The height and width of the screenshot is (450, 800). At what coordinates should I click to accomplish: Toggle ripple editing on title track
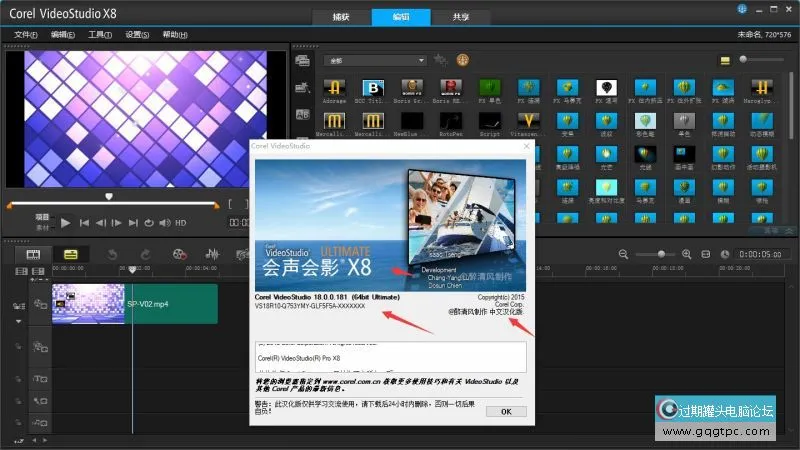tap(18, 379)
